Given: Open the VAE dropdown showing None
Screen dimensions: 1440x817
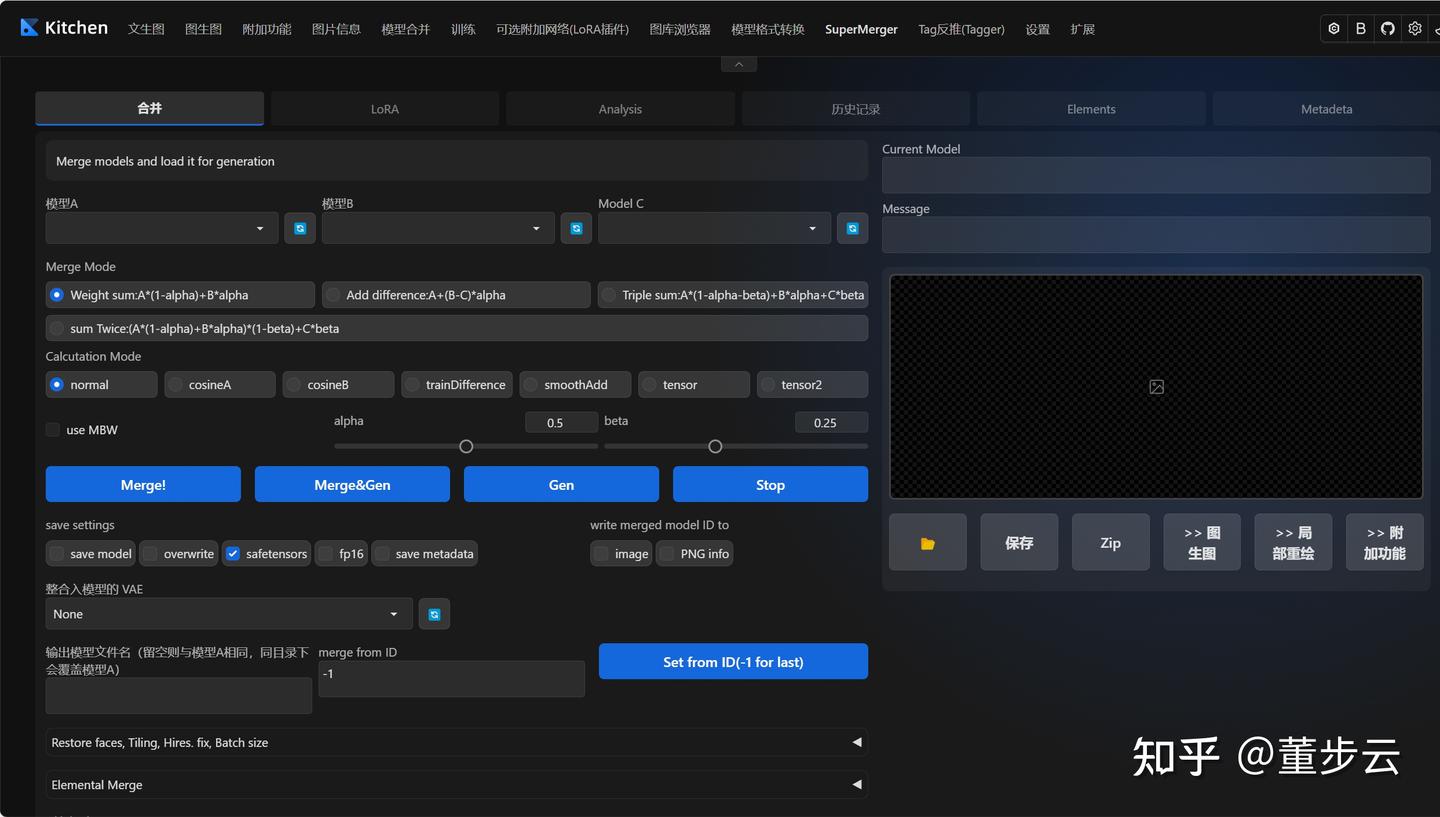Looking at the screenshot, I should tap(228, 614).
